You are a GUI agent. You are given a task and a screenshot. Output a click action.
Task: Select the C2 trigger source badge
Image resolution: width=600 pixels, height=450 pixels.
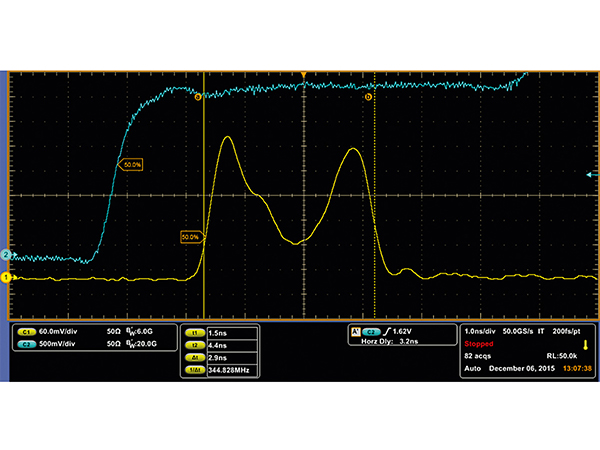point(371,330)
